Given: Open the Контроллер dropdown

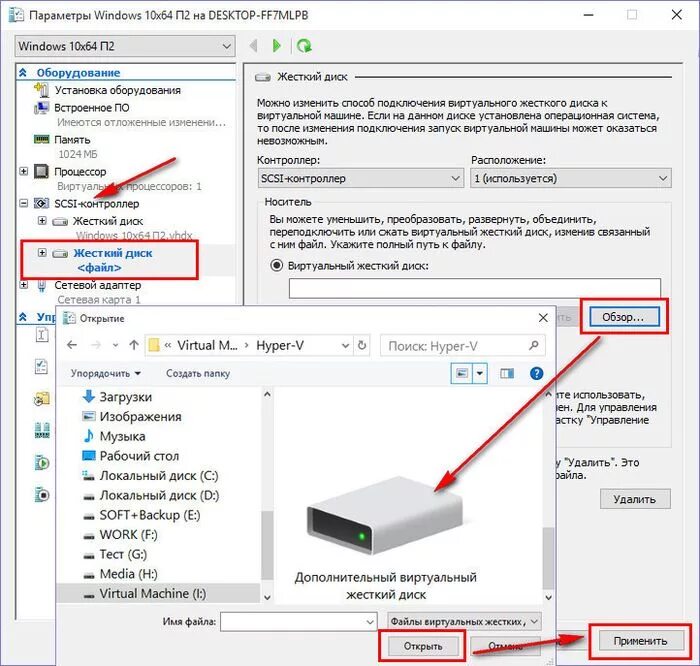Looking at the screenshot, I should 358,178.
